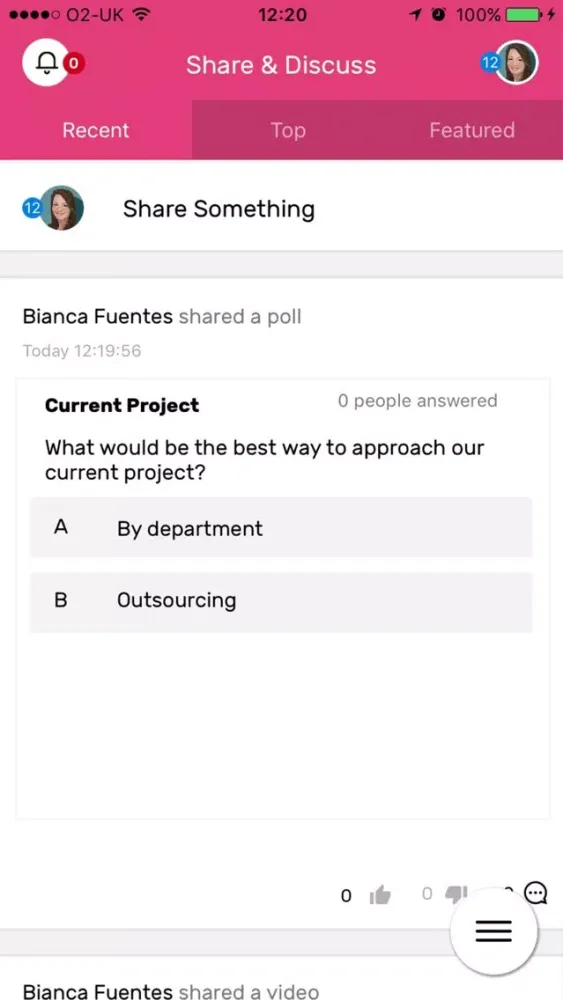Image resolution: width=563 pixels, height=1000 pixels.
Task: View the 0 people answered count
Action: [417, 401]
